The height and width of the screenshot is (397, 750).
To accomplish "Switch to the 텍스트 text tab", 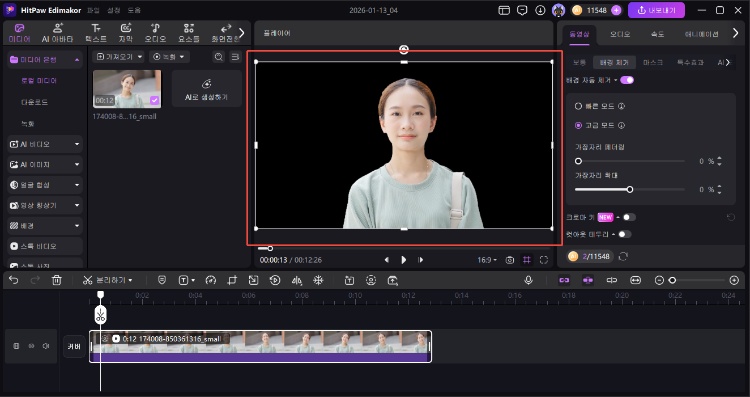I will (x=96, y=33).
